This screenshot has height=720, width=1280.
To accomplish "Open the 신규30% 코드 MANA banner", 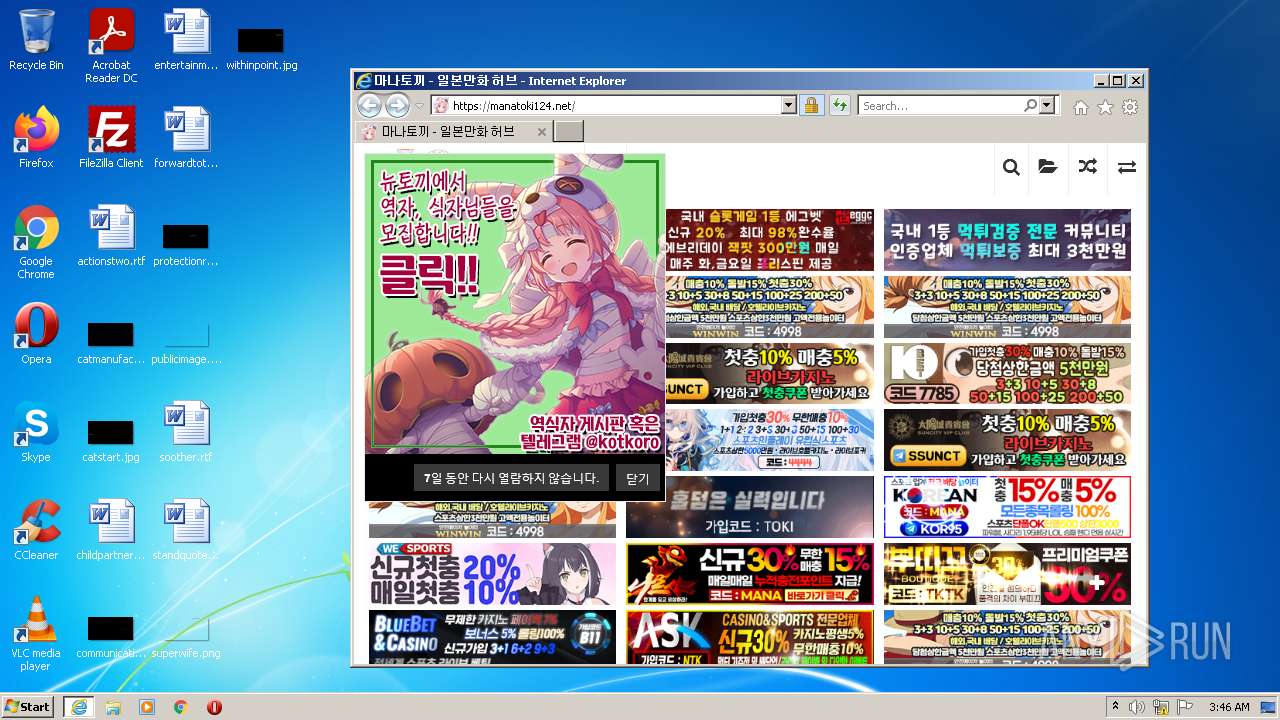I will coord(750,574).
